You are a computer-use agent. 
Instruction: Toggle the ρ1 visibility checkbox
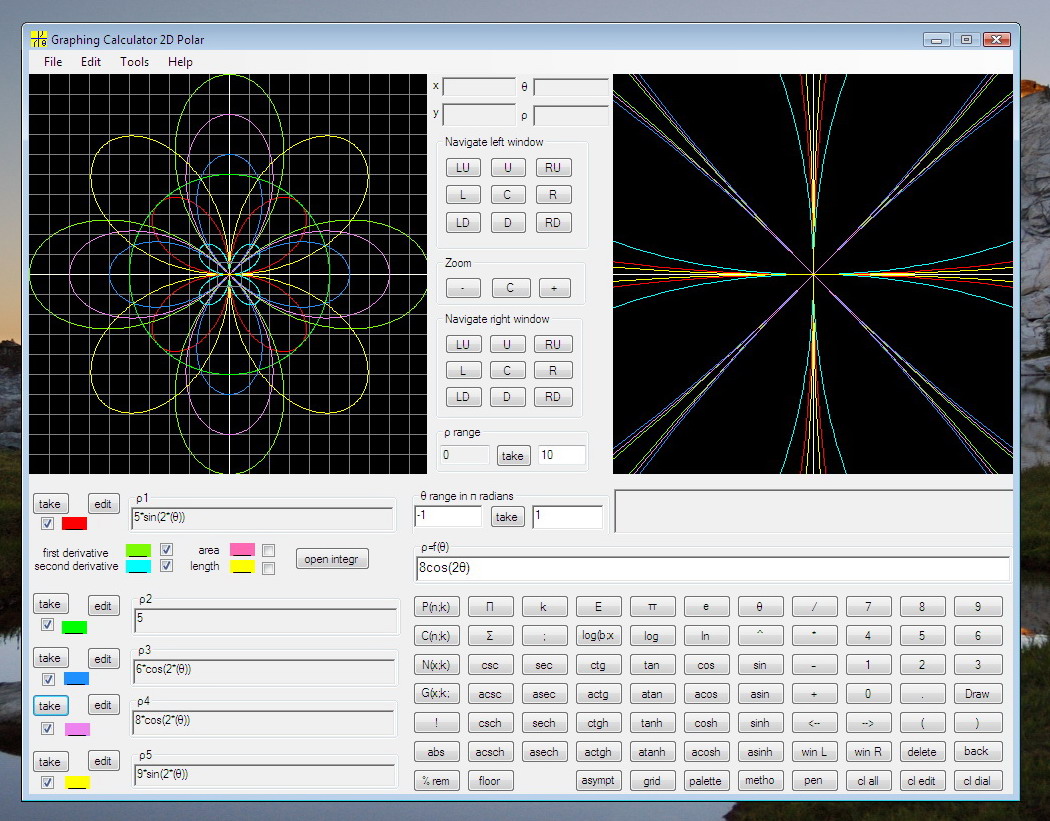pos(48,523)
